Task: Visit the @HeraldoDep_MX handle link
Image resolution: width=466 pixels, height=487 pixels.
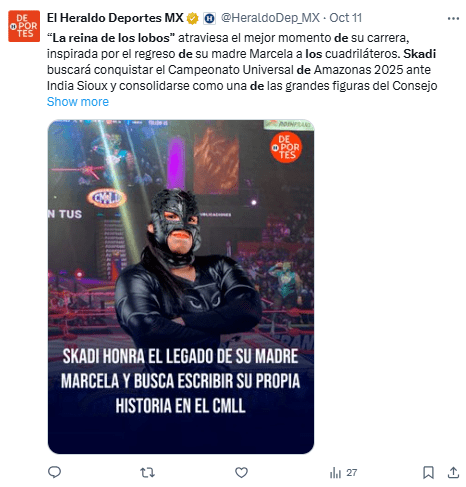Action: click(x=270, y=18)
